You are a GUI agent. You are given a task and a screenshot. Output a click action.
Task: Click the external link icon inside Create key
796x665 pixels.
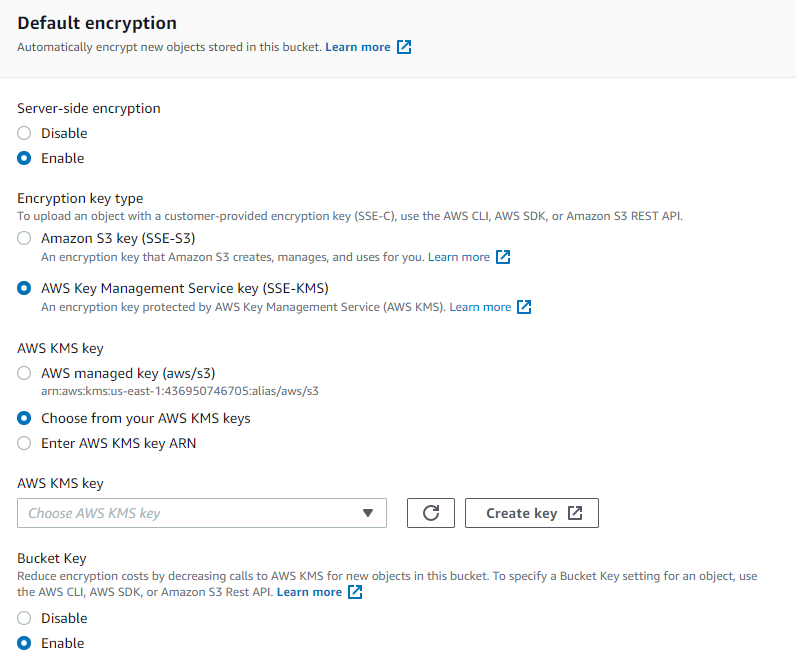pos(575,513)
